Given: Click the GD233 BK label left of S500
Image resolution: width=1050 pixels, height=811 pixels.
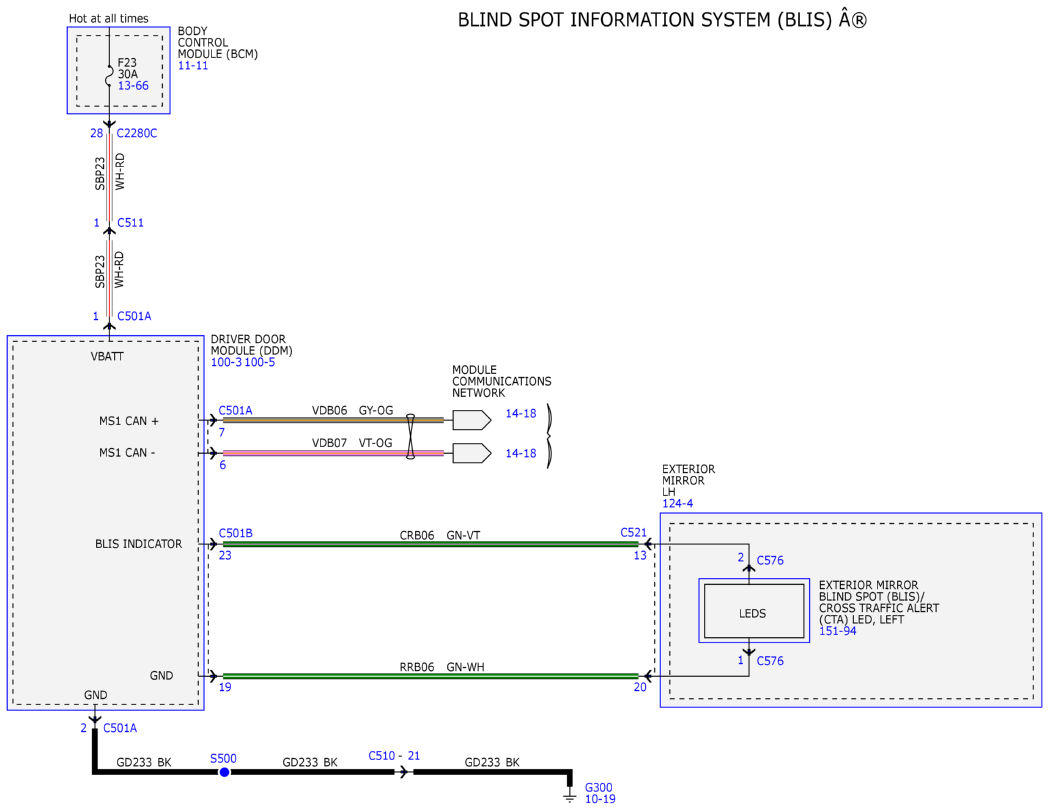Looking at the screenshot, I should tap(144, 762).
